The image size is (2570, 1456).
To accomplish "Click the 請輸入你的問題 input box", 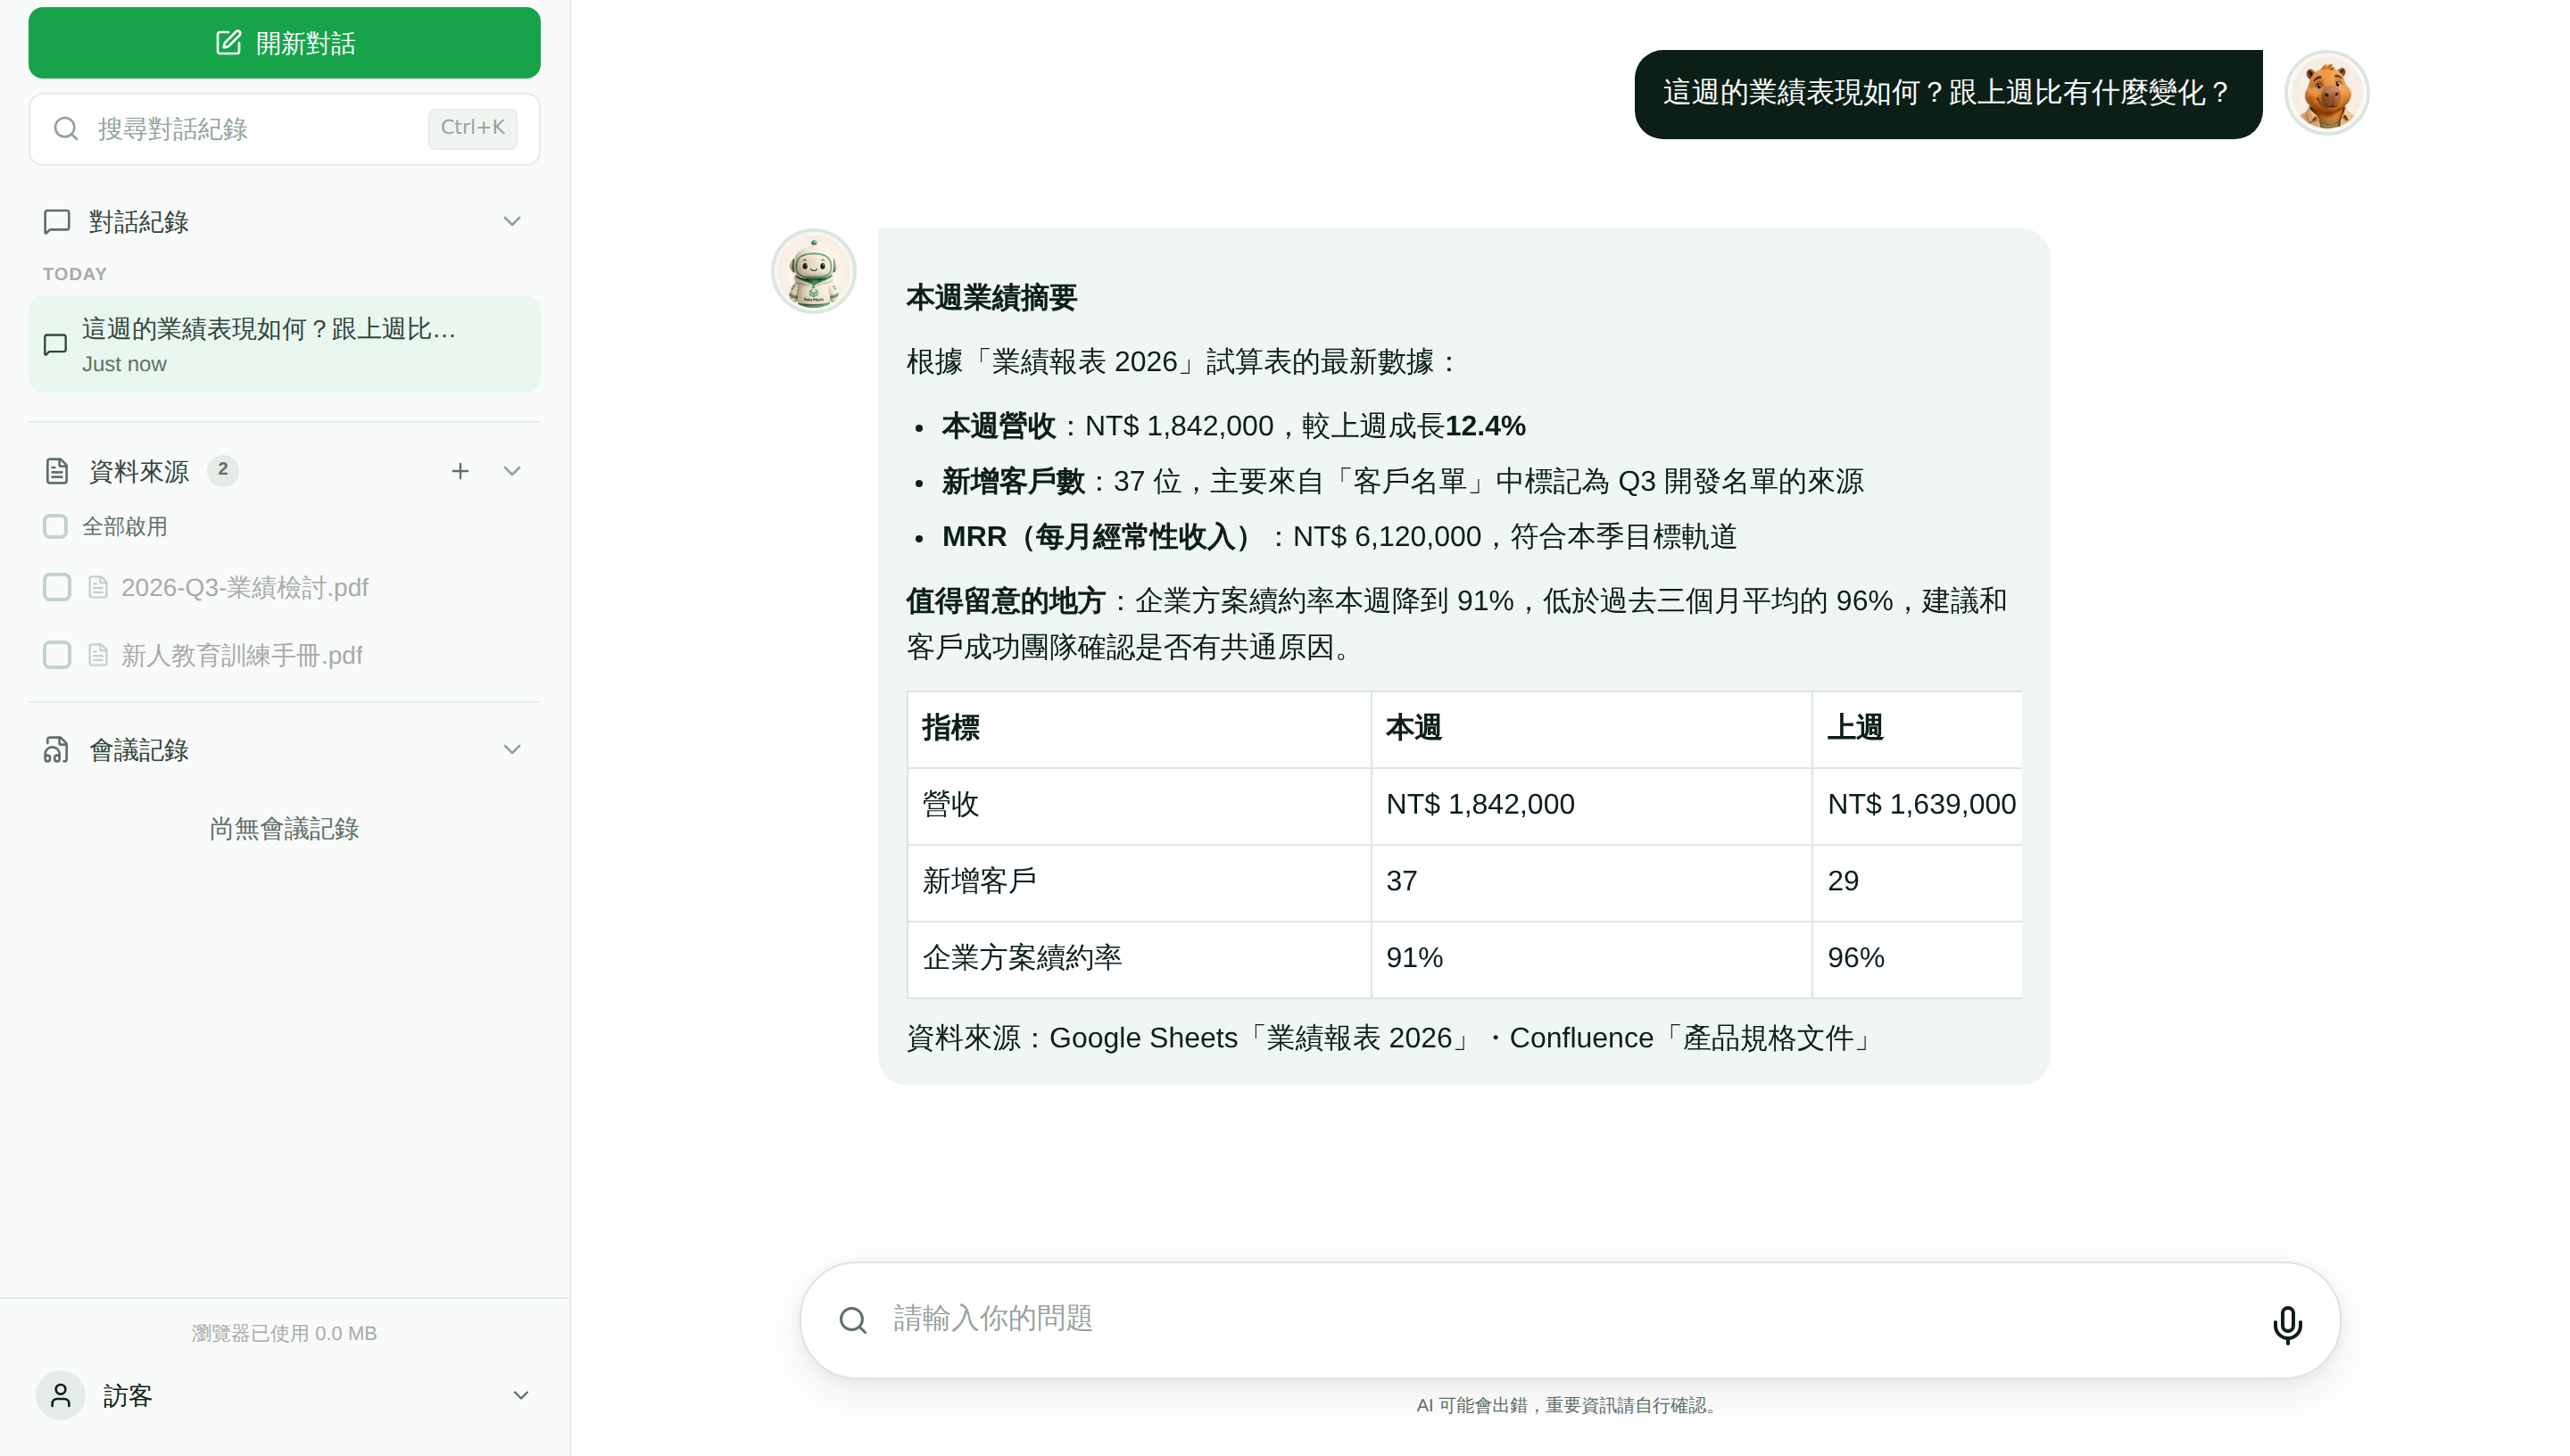I will click(x=1569, y=1320).
